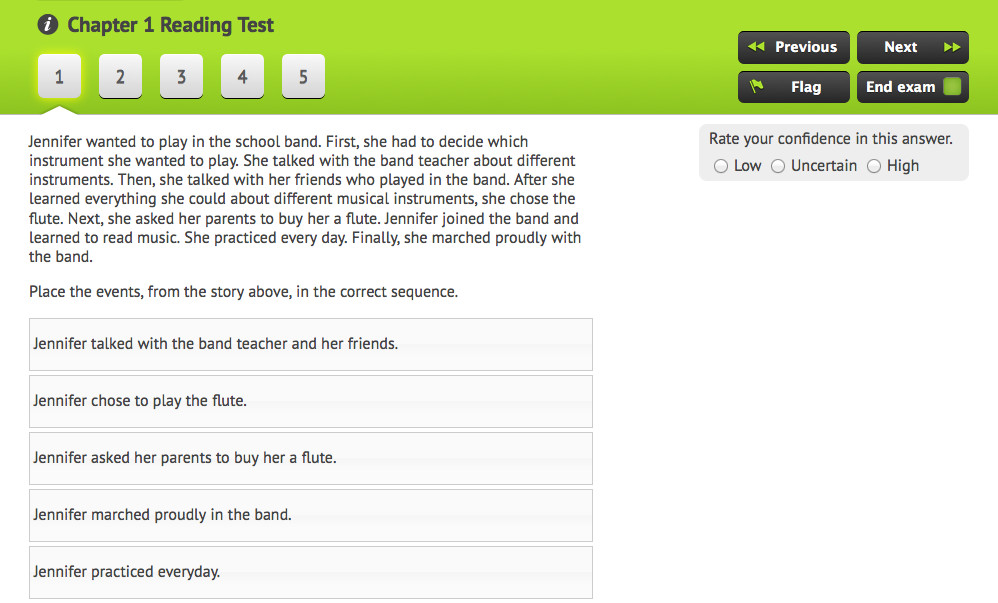Select High confidence rating
The width and height of the screenshot is (998, 603).
[x=874, y=166]
